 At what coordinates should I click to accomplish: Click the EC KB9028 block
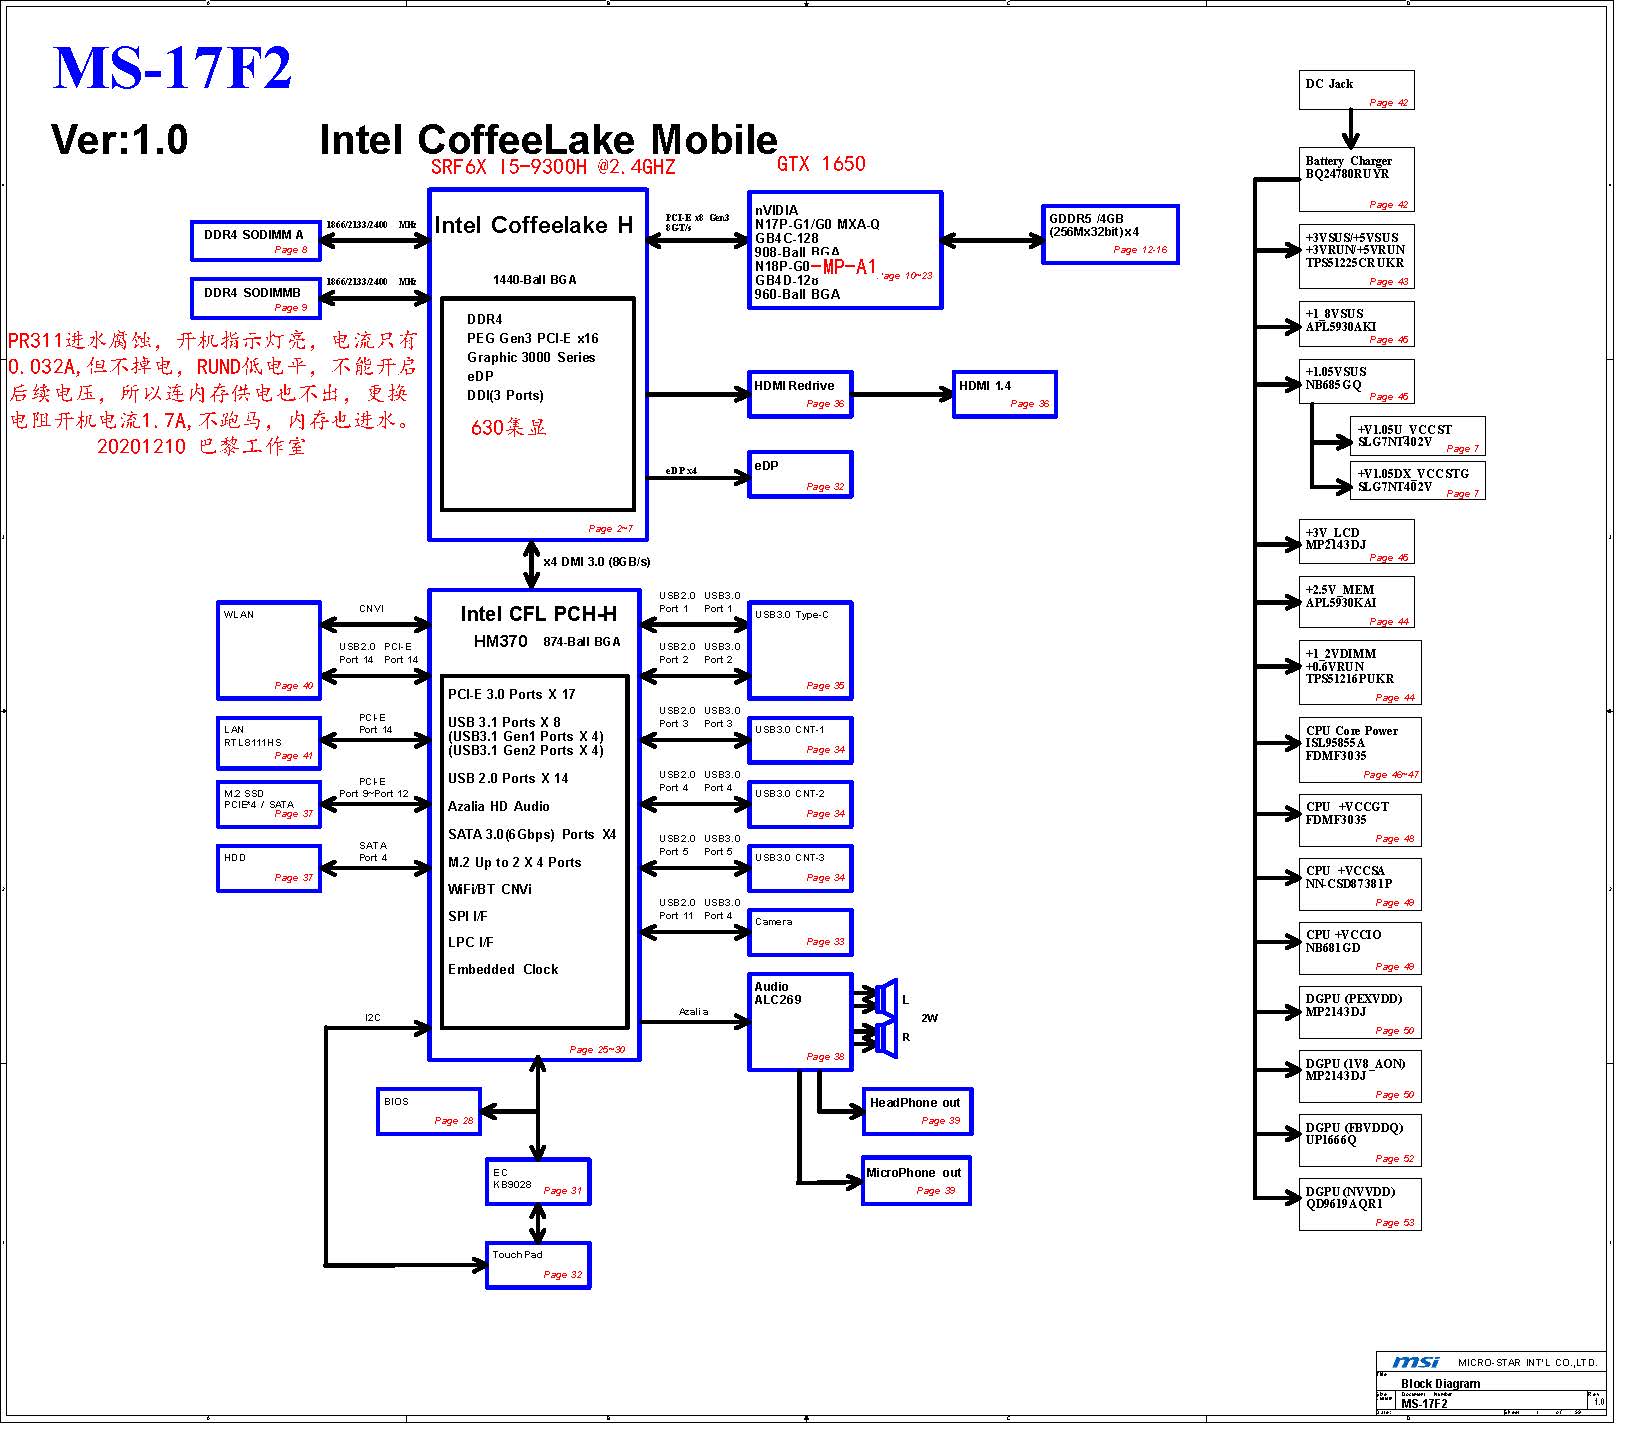point(538,1182)
